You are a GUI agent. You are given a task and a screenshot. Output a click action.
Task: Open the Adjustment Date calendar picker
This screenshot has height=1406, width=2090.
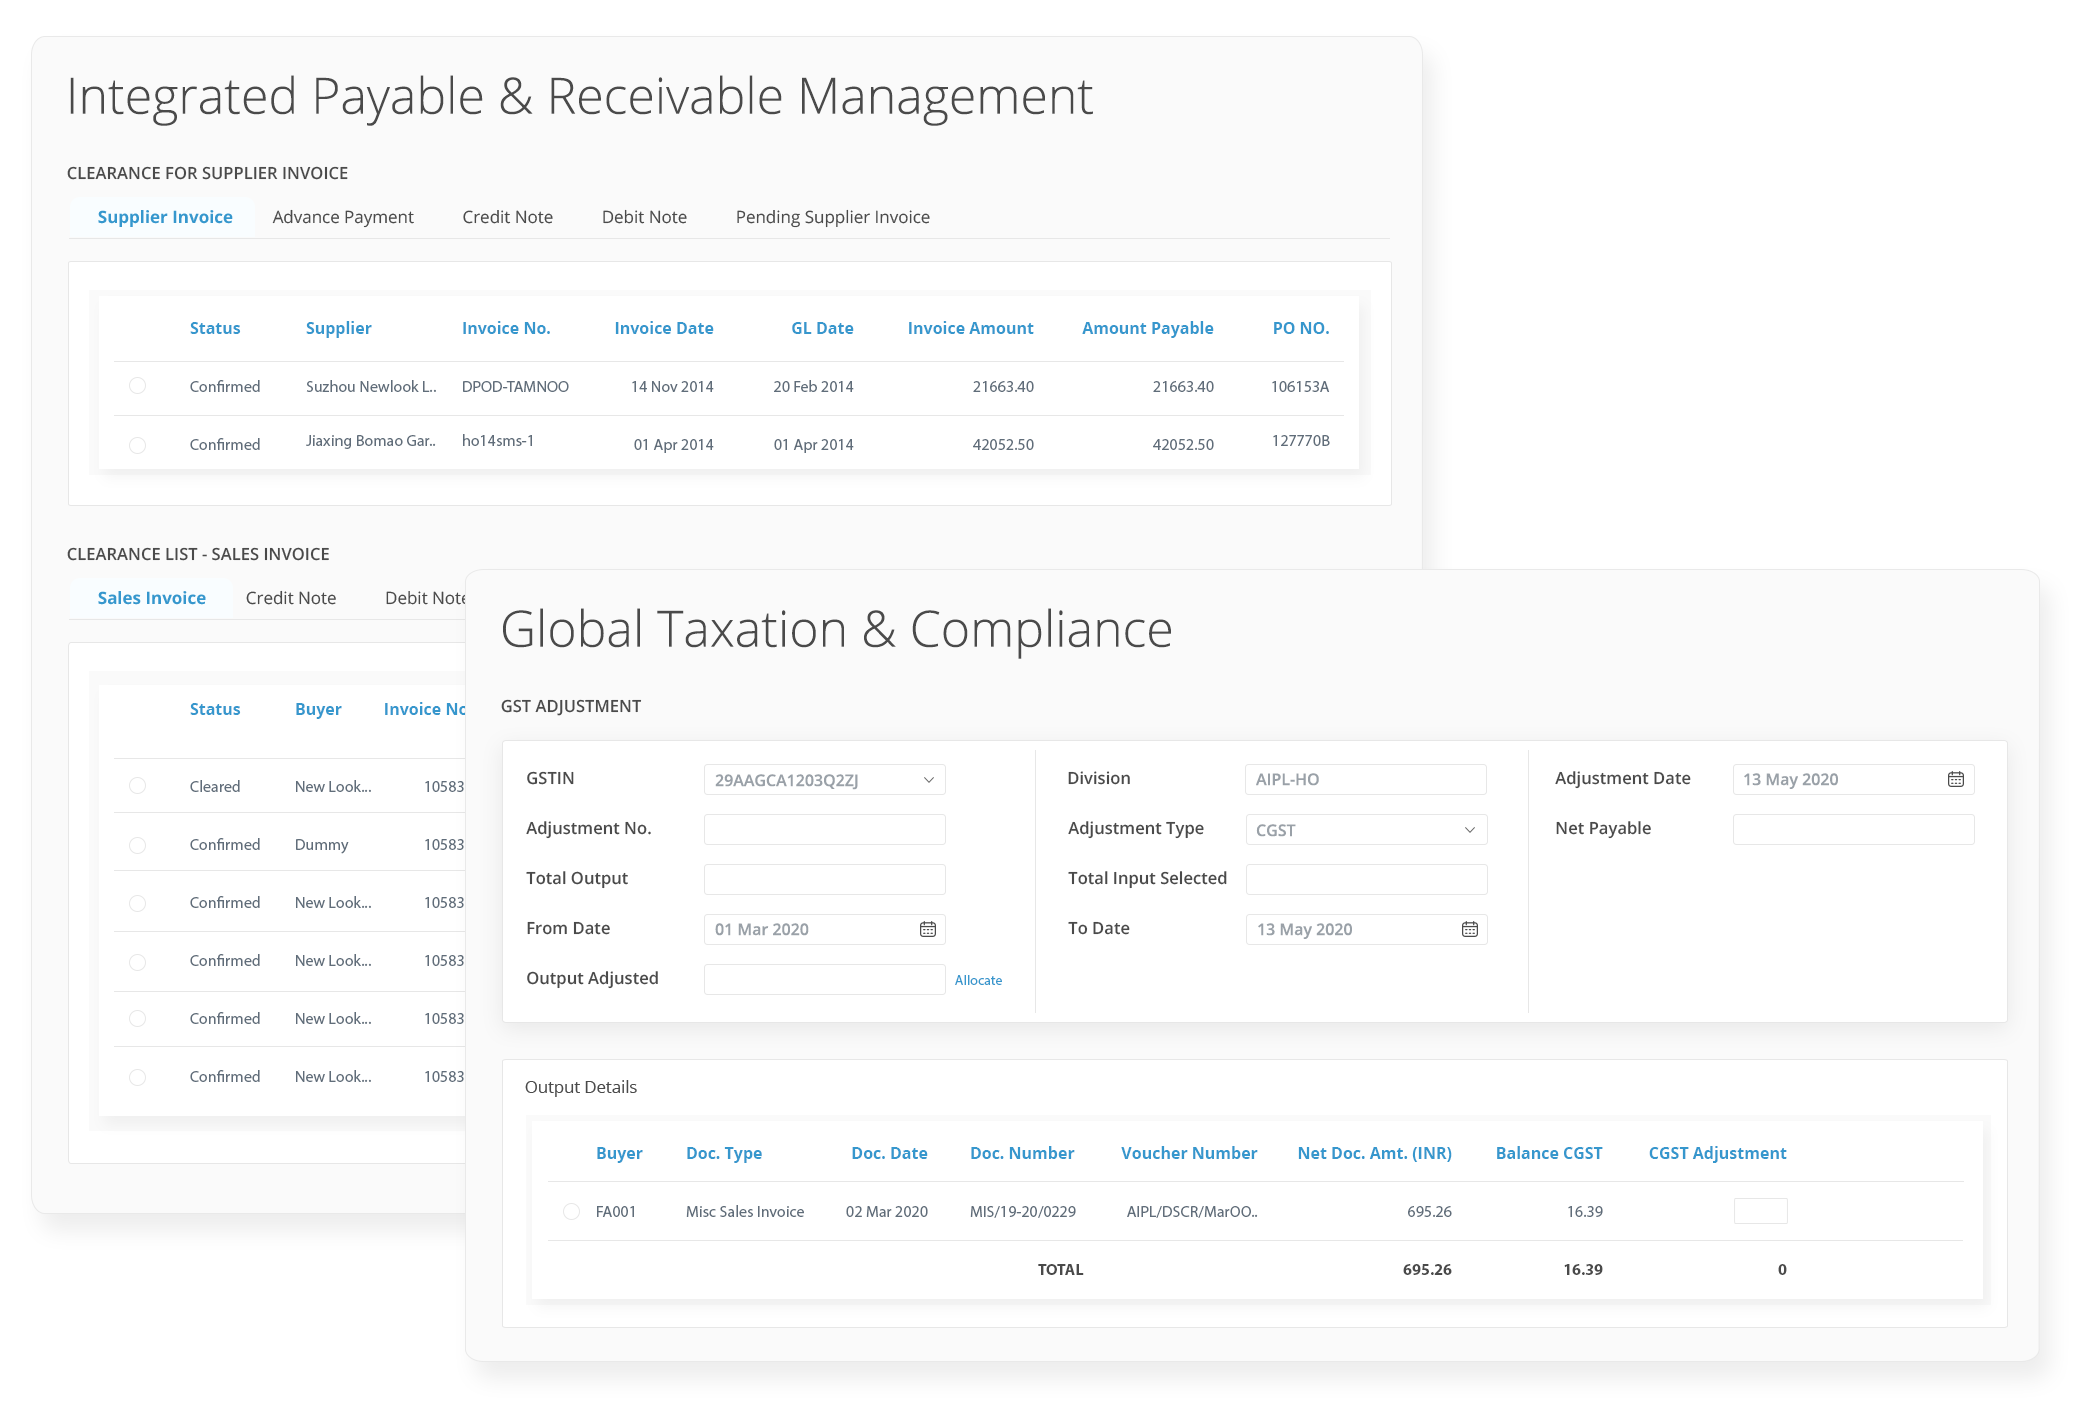tap(1956, 778)
